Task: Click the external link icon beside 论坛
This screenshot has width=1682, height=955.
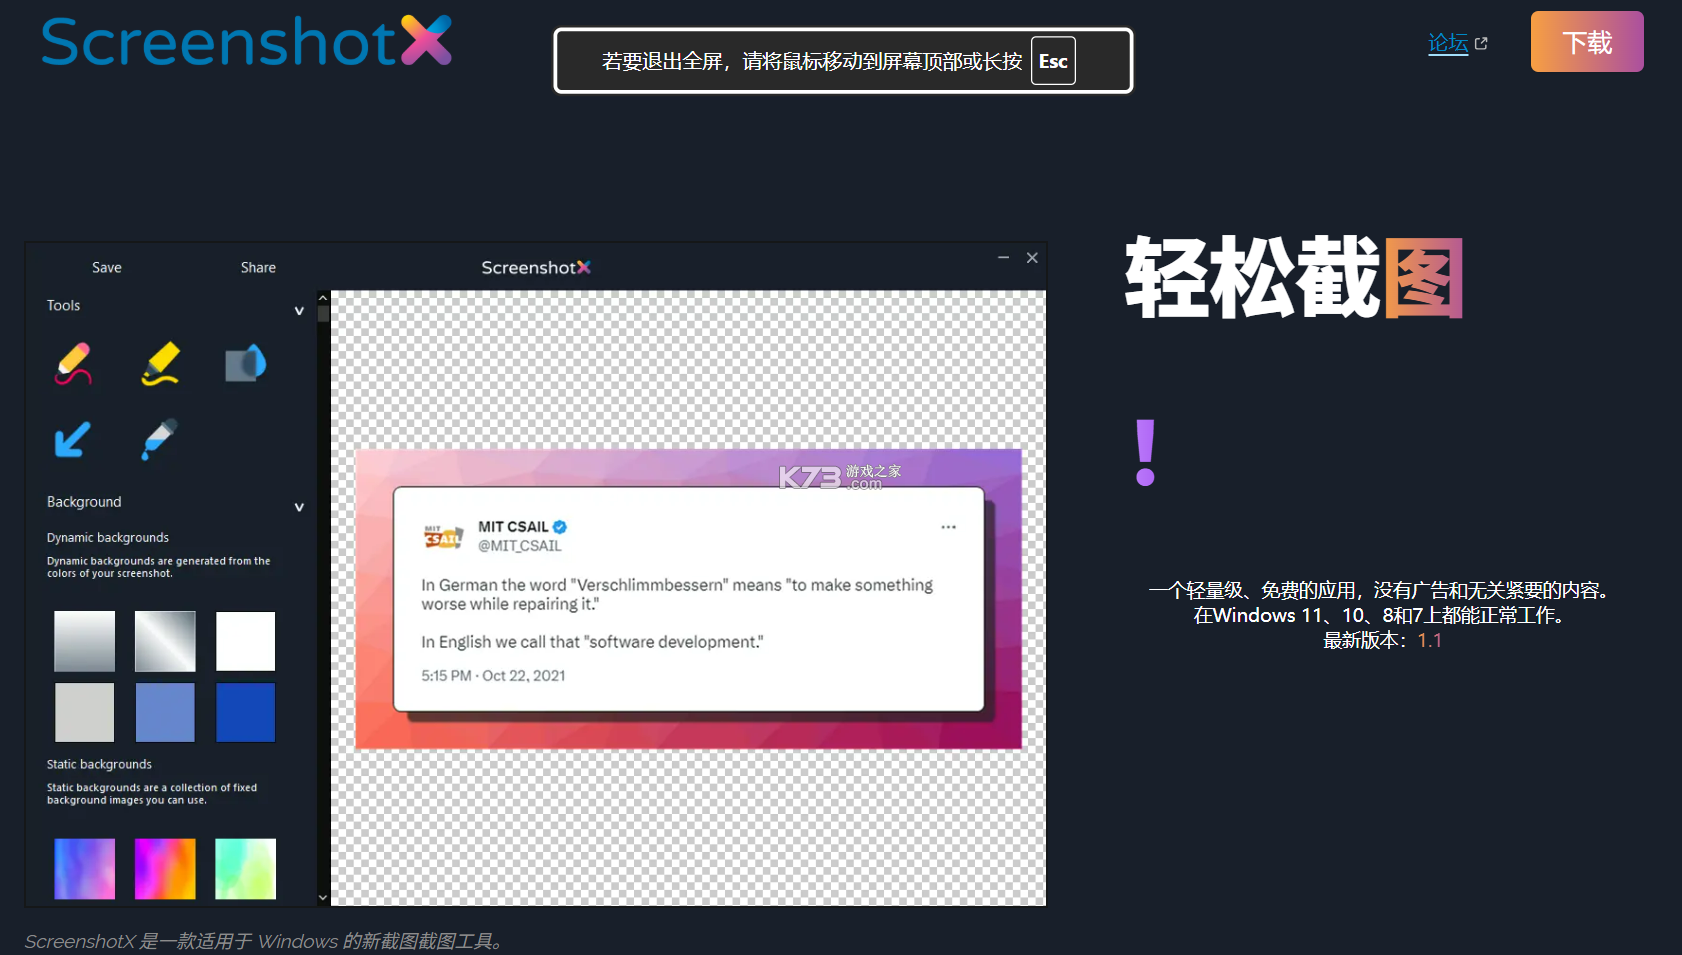Action: 1481,44
